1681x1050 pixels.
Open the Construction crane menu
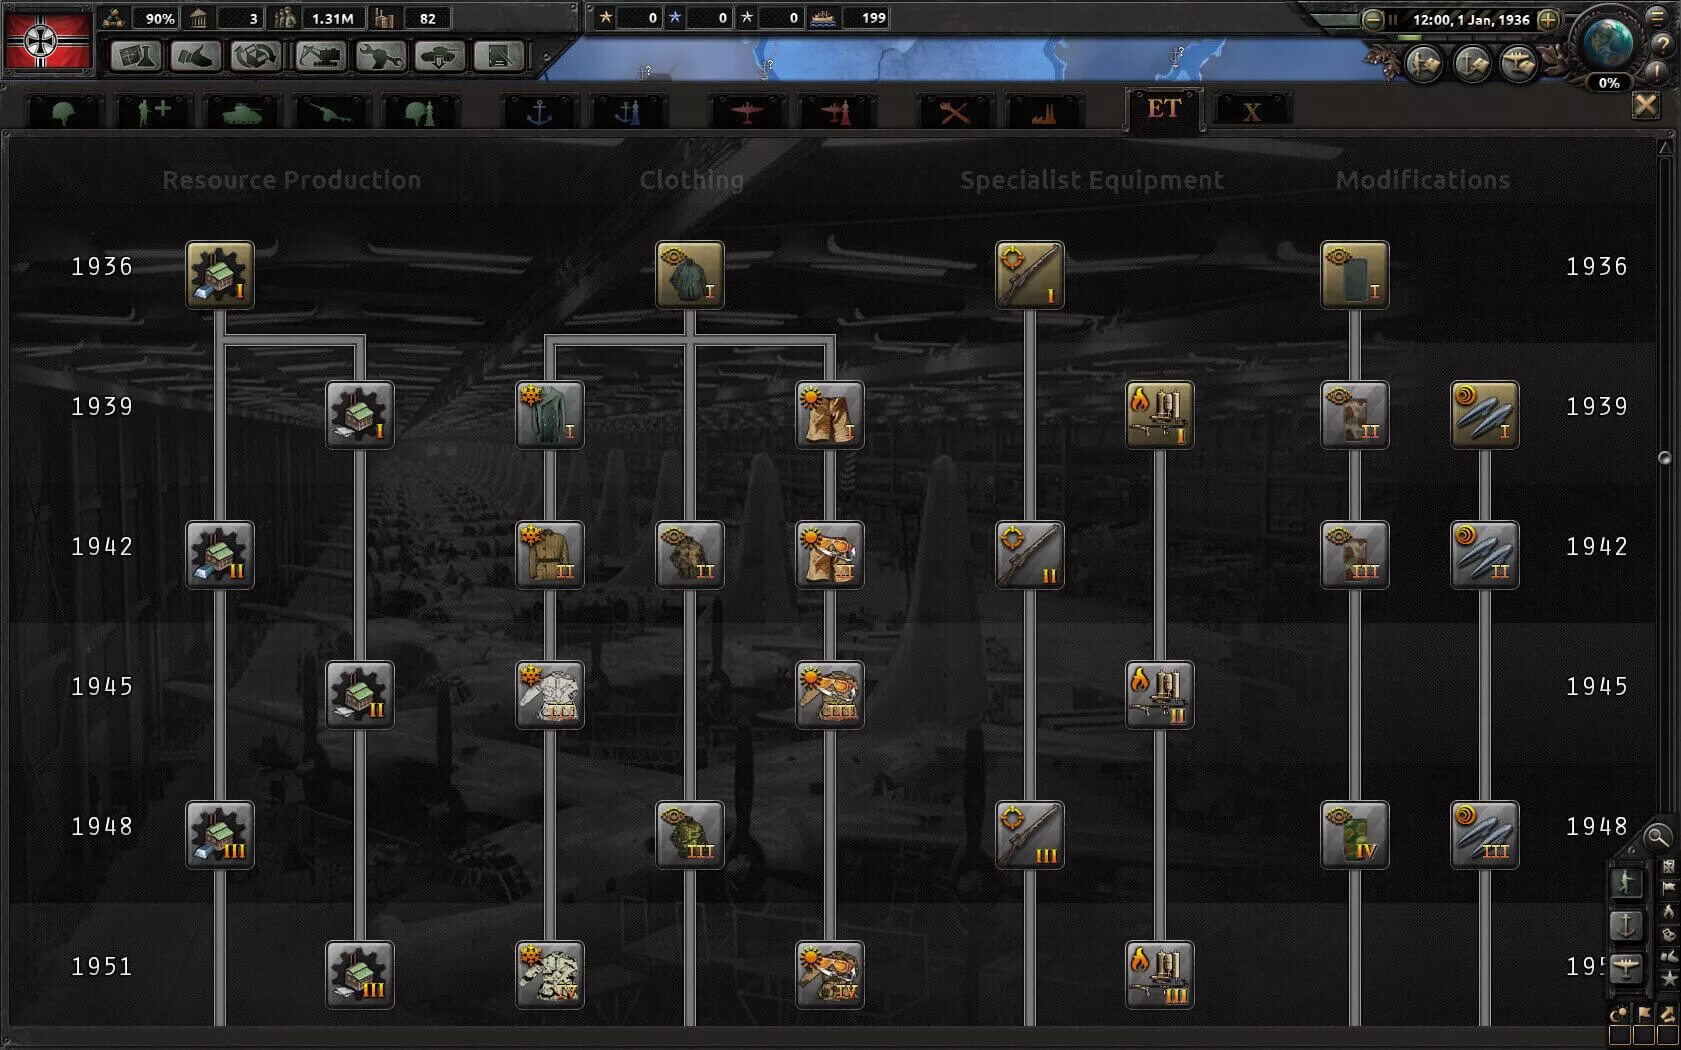coord(321,55)
